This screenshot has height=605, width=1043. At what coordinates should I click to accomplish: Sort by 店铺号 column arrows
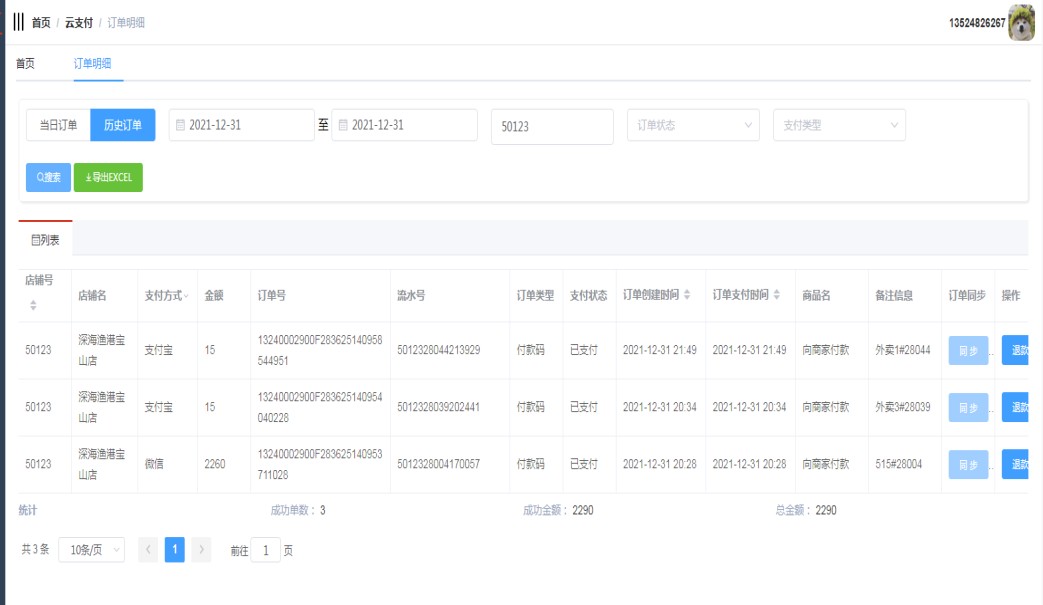tap(32, 305)
